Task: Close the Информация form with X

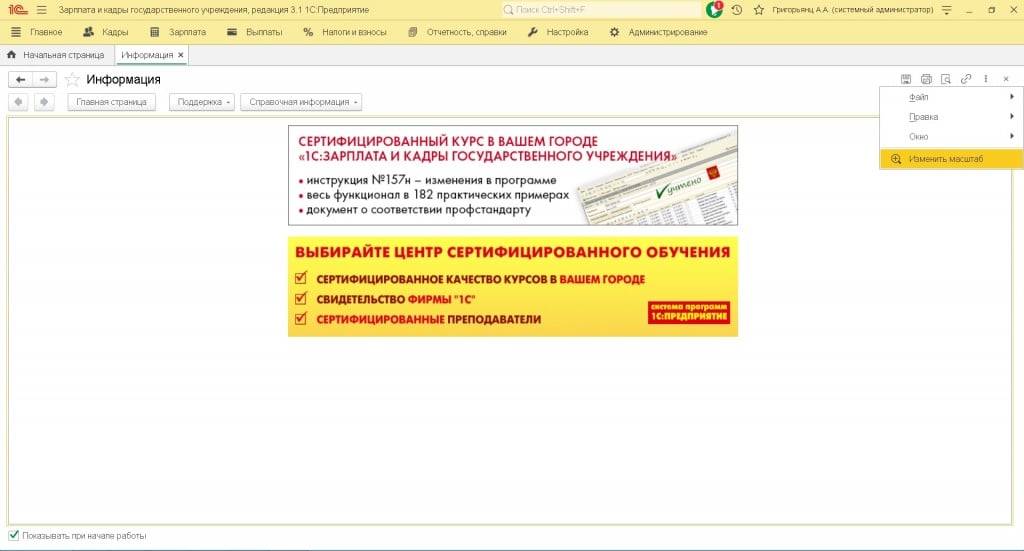Action: [1006, 79]
